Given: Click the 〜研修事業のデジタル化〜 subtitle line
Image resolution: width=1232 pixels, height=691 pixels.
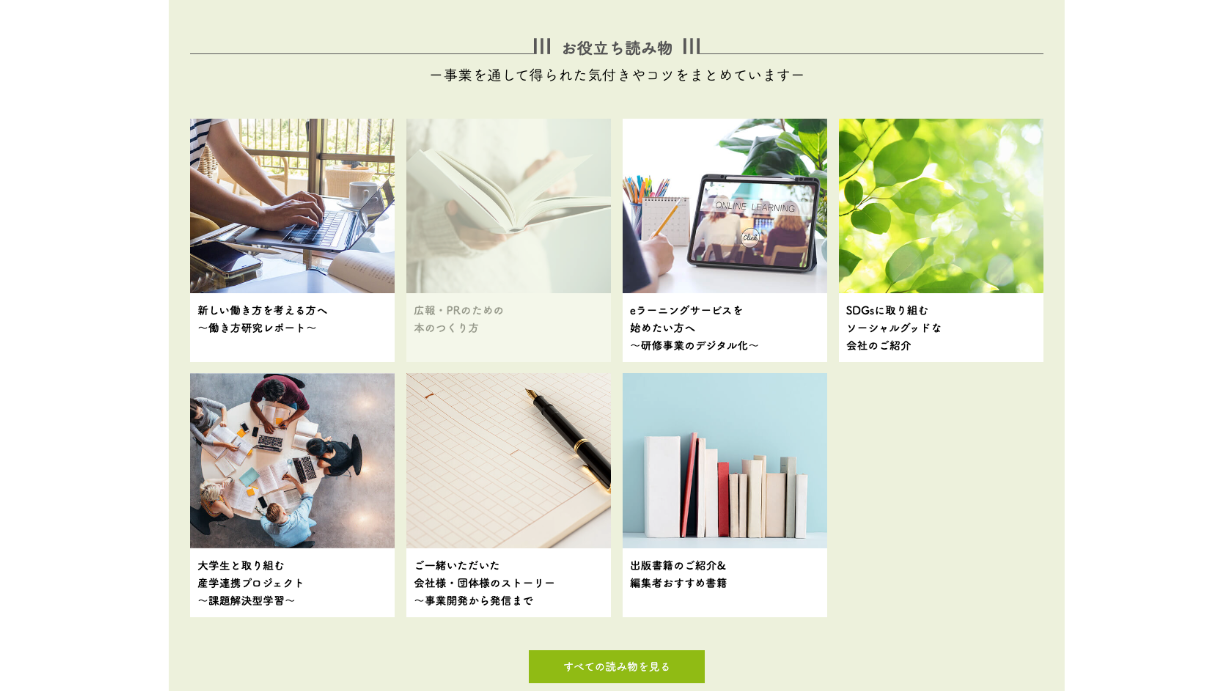Looking at the screenshot, I should coord(695,346).
